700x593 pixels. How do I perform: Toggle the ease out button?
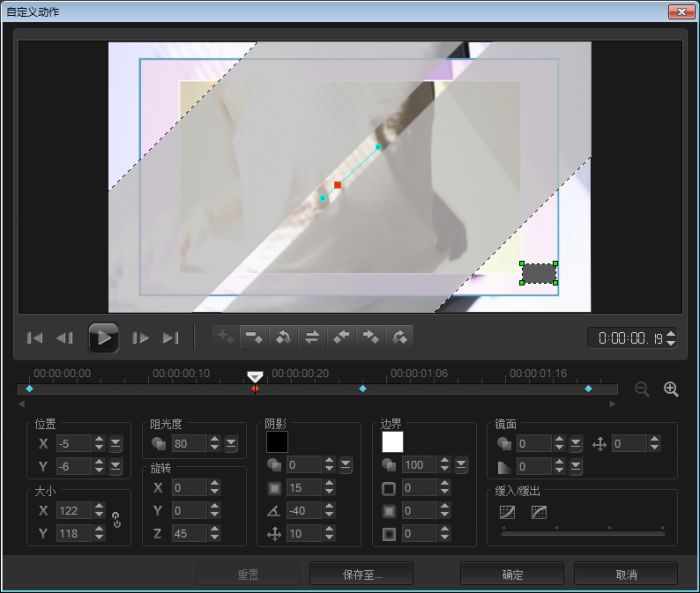point(539,512)
